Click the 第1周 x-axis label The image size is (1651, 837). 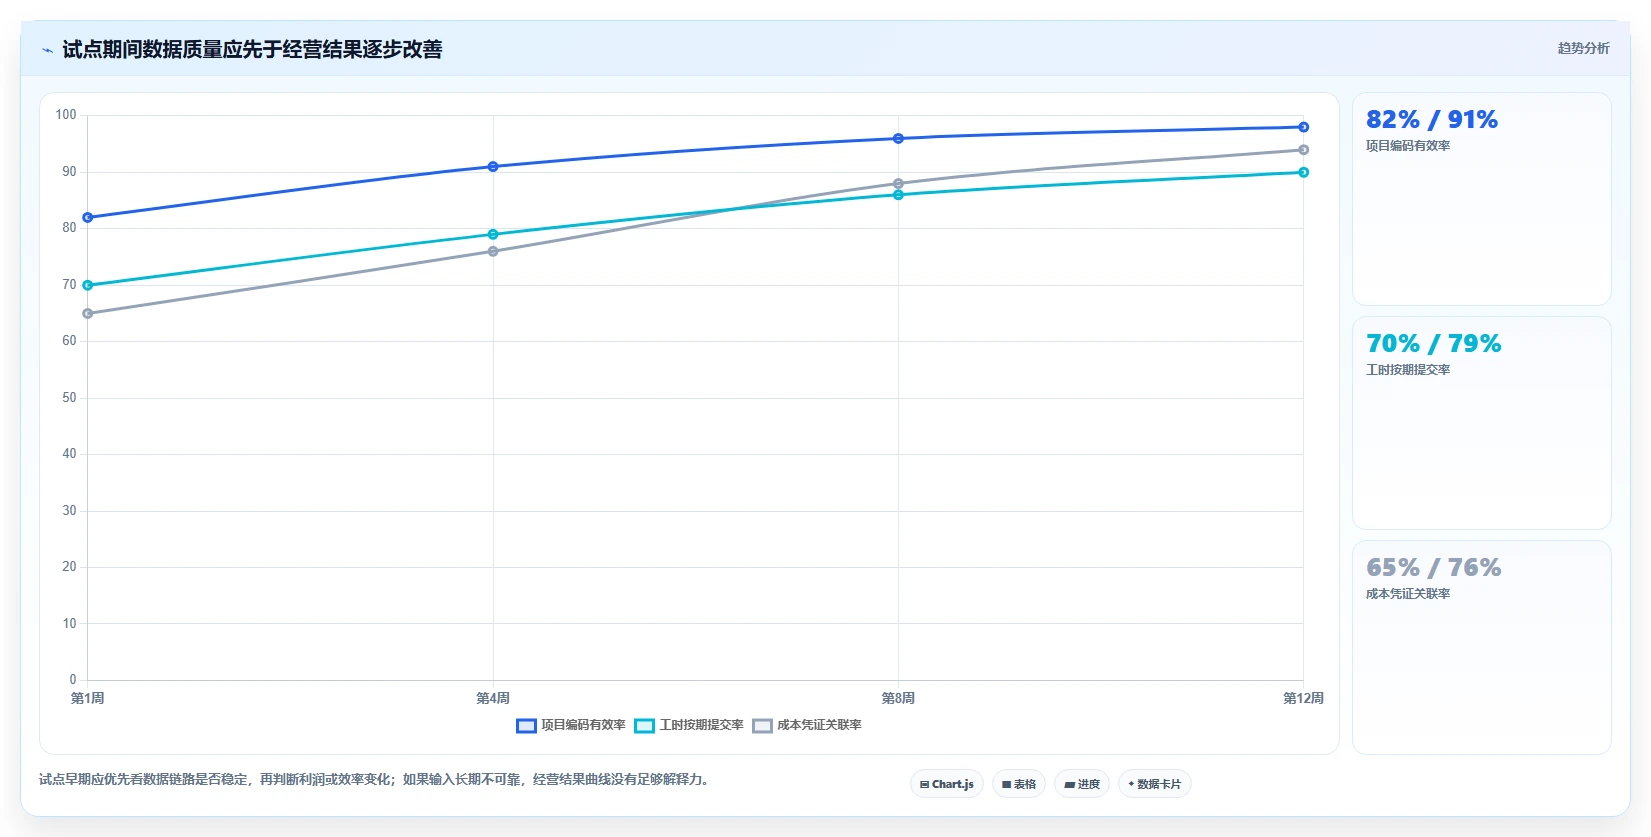click(88, 698)
